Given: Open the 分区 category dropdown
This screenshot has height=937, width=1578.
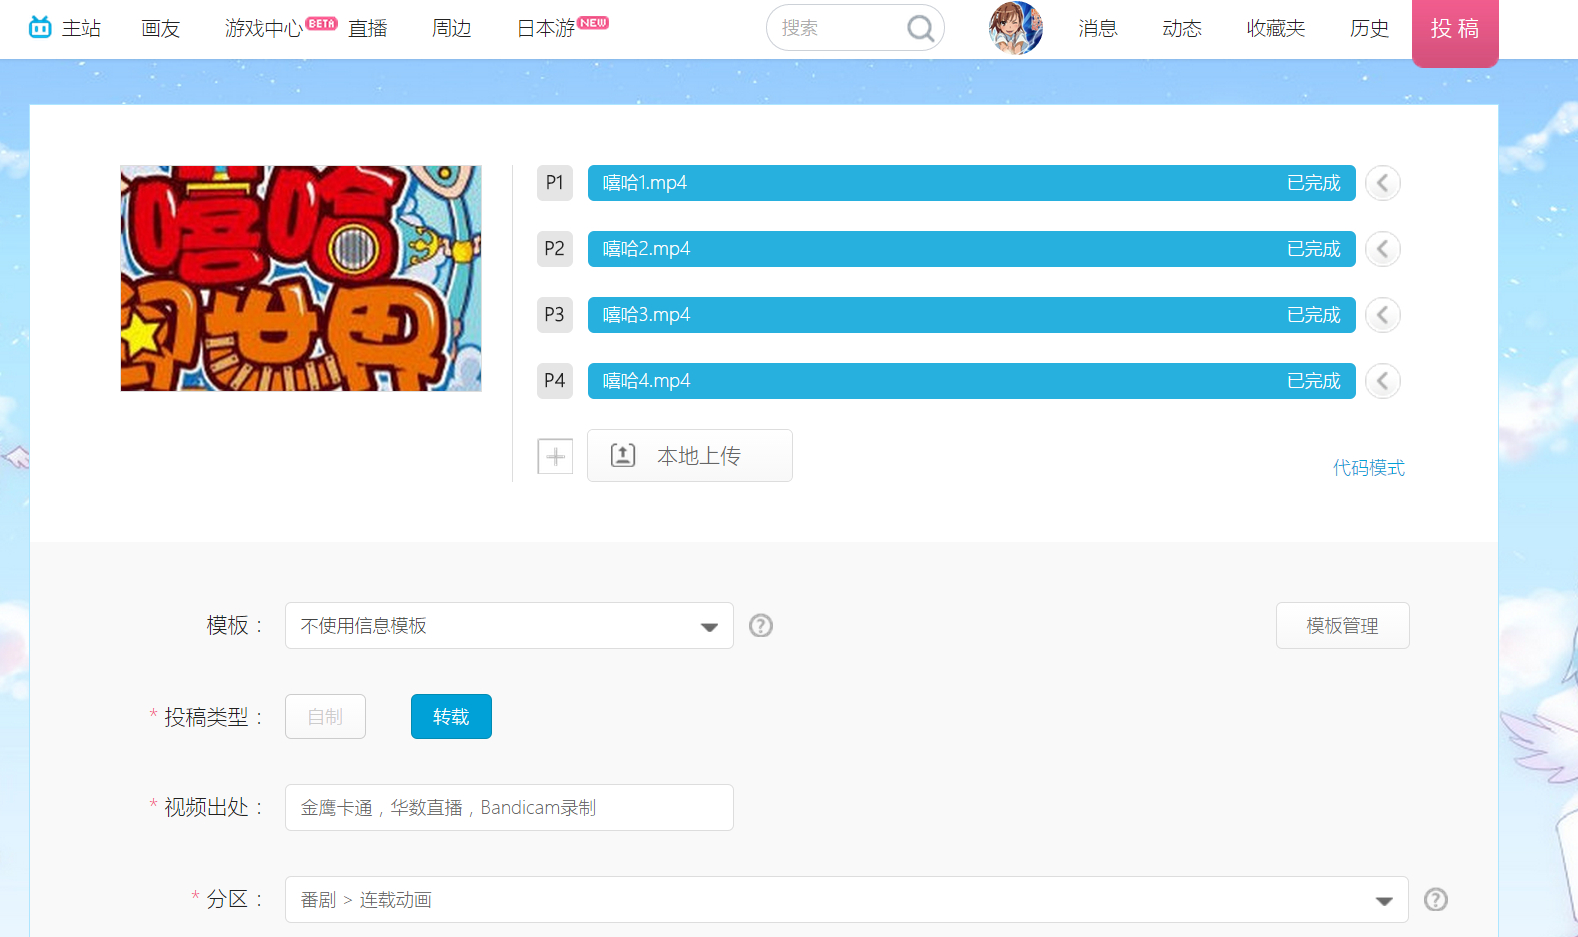Looking at the screenshot, I should click(x=846, y=899).
